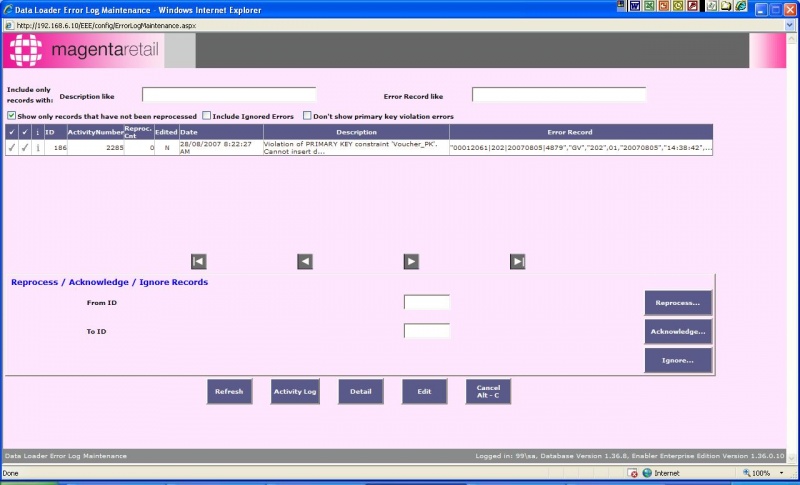This screenshot has height=485, width=800.
Task: Launch Excel from the Office shortcut bar
Action: [649, 6]
